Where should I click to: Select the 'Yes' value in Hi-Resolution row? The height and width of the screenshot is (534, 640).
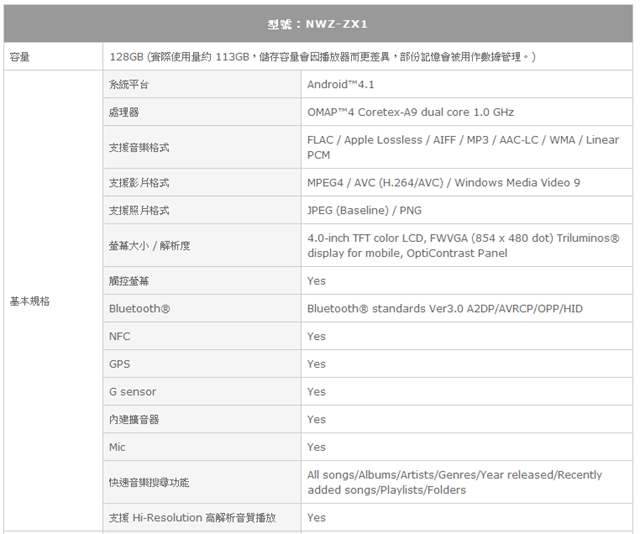[316, 518]
